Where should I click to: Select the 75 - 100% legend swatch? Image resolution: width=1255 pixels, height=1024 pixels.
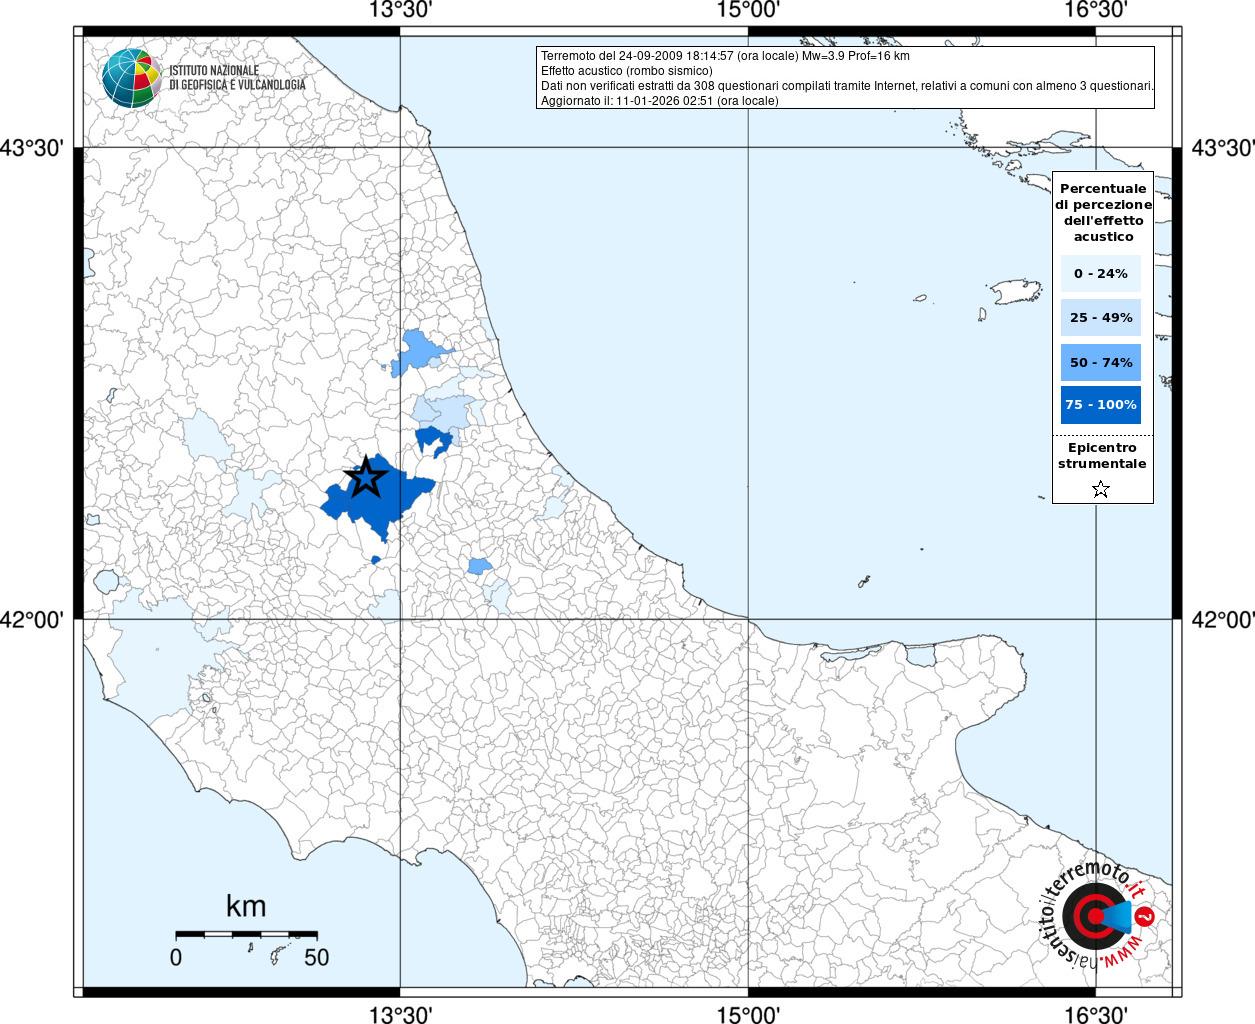pos(1101,405)
